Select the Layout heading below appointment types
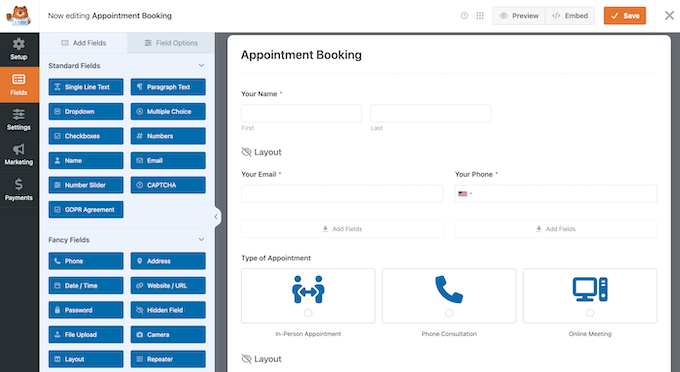The image size is (680, 372). 262,359
